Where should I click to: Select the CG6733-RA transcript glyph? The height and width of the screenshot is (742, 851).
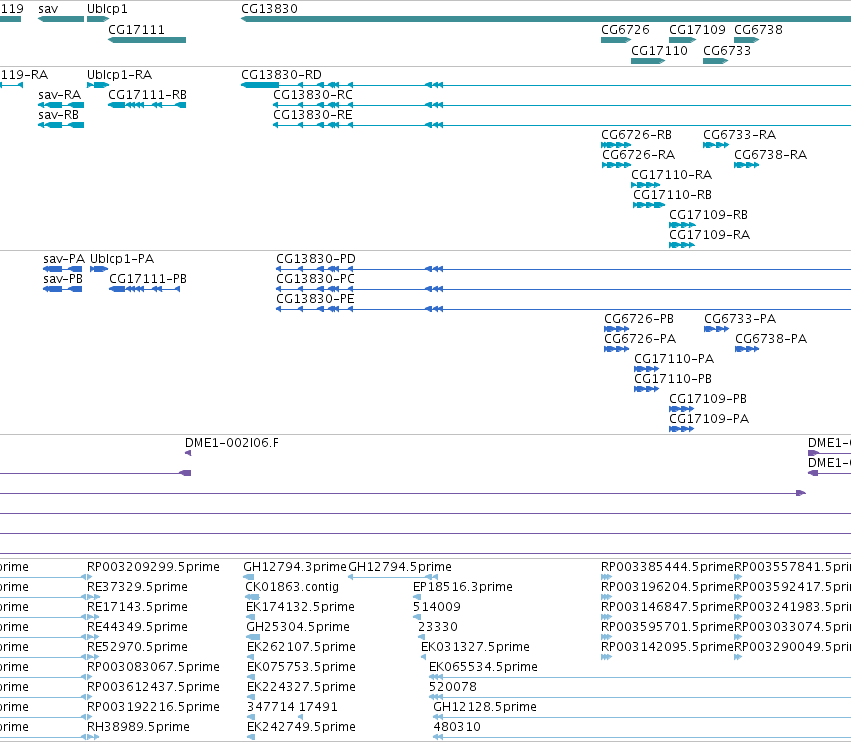(x=715, y=145)
